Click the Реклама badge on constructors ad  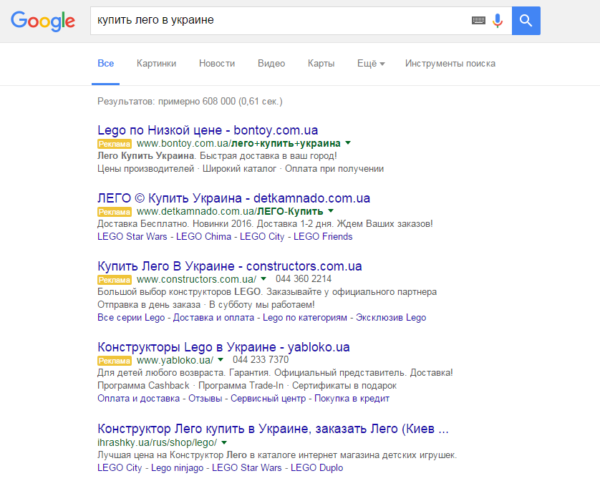(x=114, y=280)
